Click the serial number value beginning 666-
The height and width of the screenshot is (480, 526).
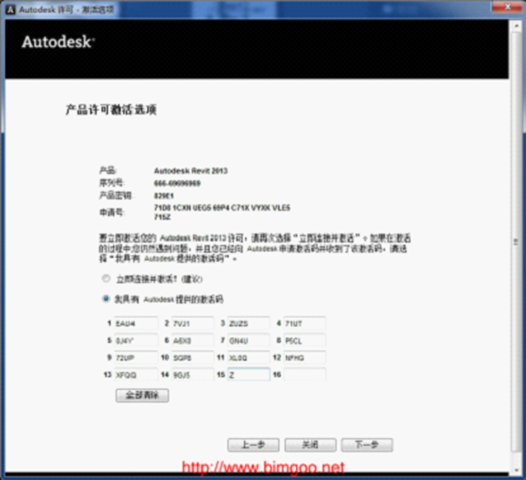[x=177, y=183]
